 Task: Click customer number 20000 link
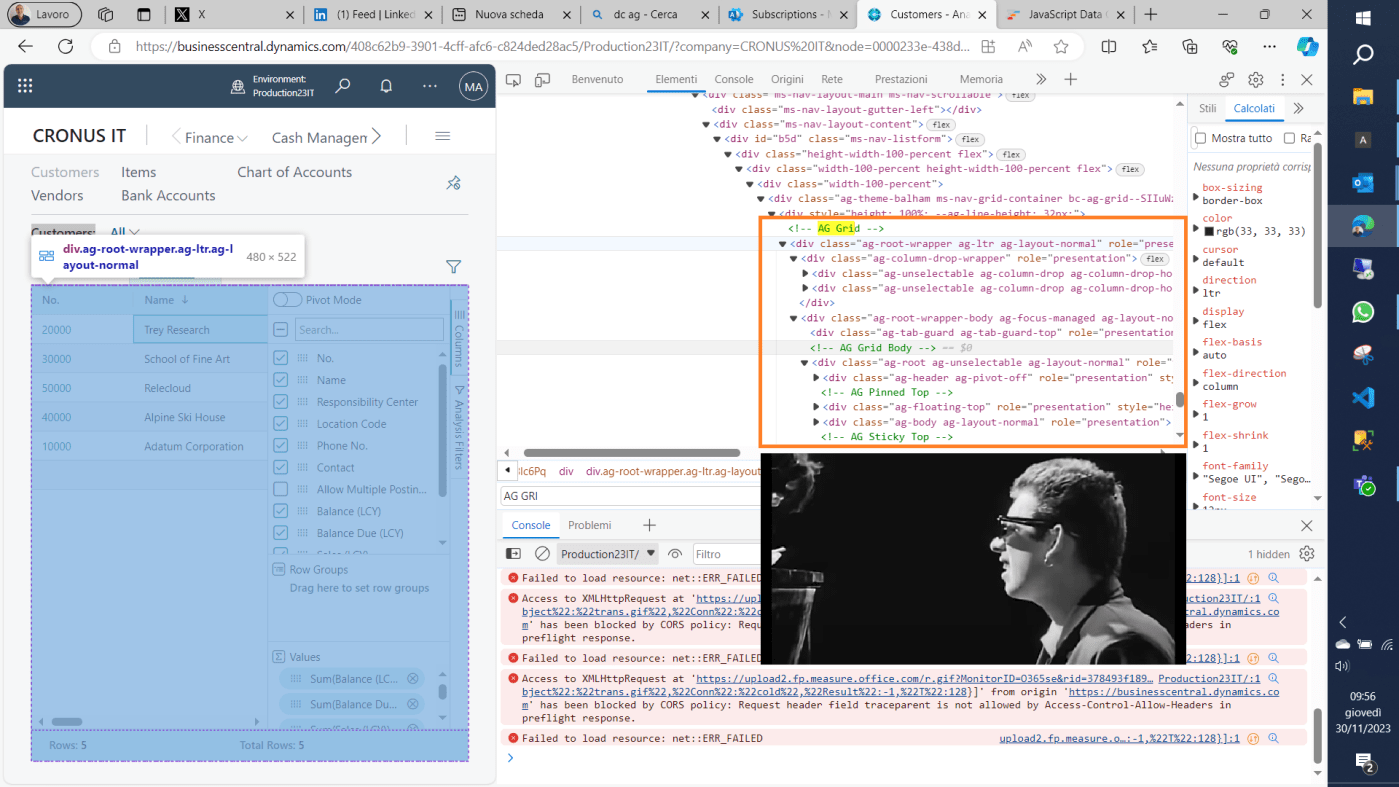[56, 330]
